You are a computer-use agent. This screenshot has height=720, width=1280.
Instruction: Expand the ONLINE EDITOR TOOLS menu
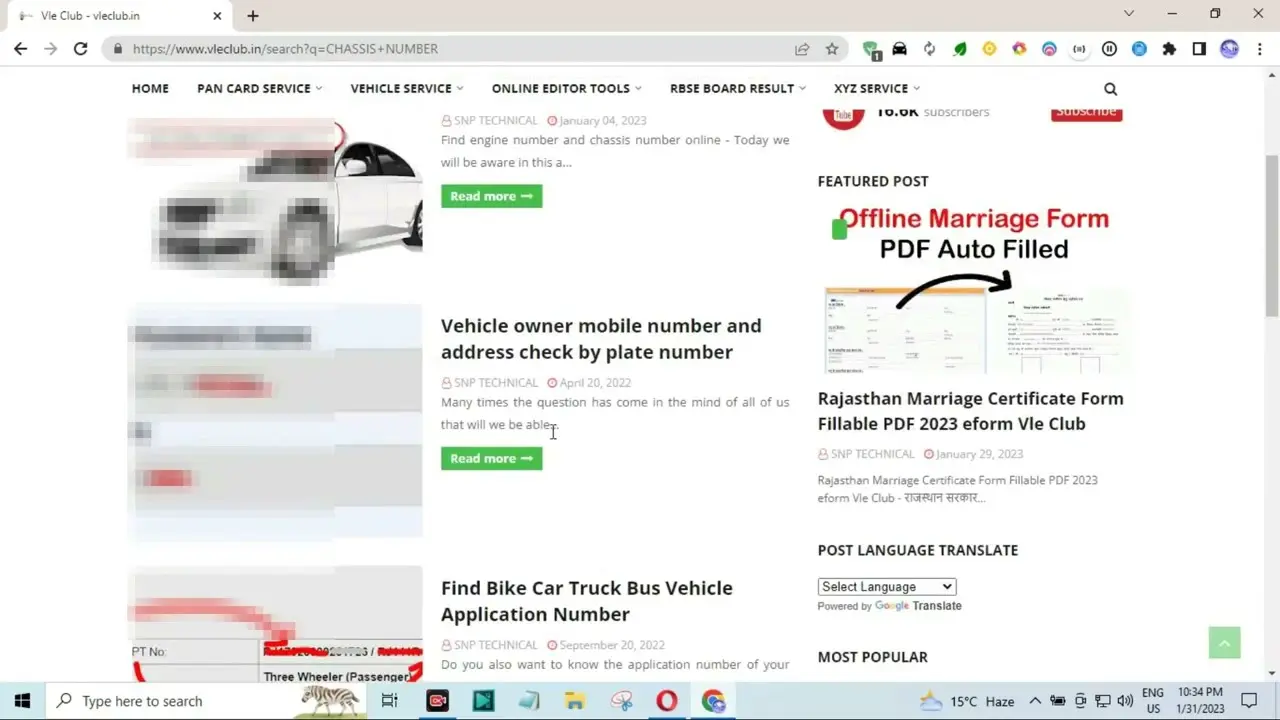point(566,88)
